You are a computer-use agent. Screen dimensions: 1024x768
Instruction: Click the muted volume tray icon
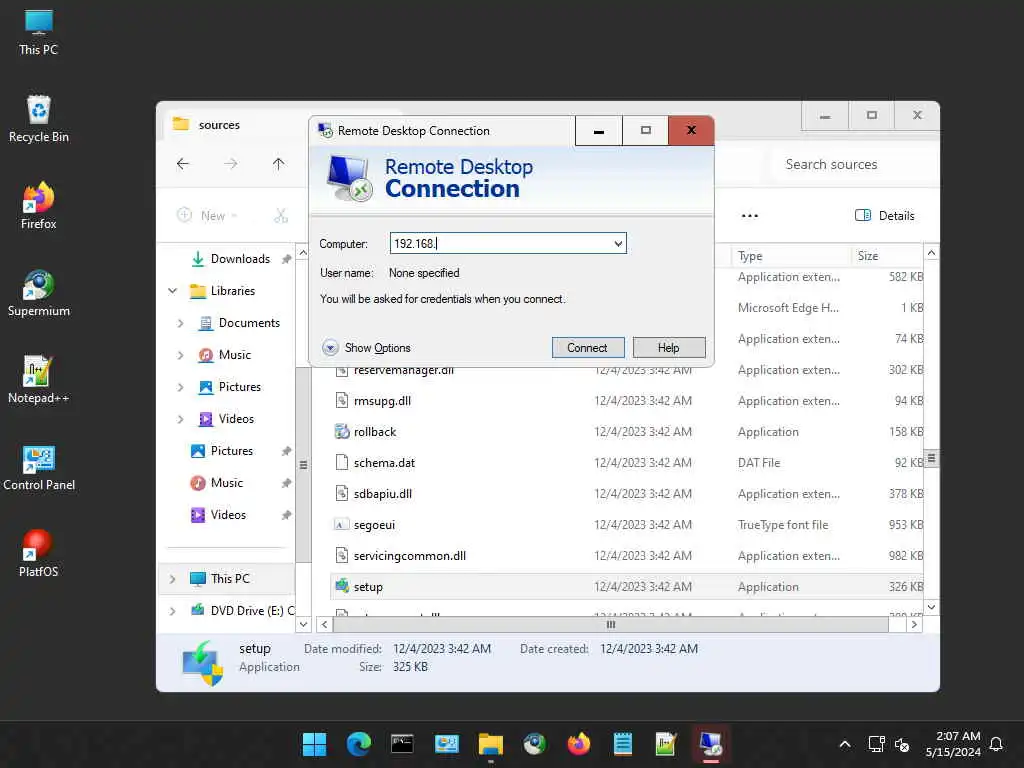pyautogui.click(x=902, y=744)
